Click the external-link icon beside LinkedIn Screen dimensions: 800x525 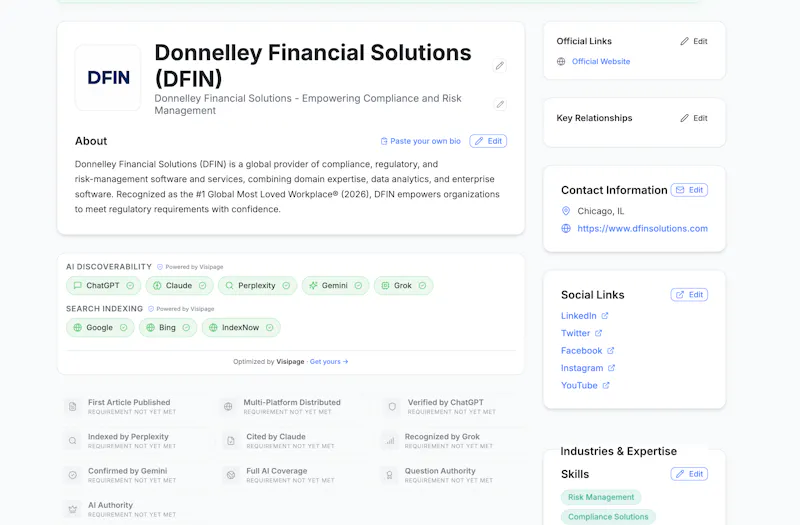(605, 316)
